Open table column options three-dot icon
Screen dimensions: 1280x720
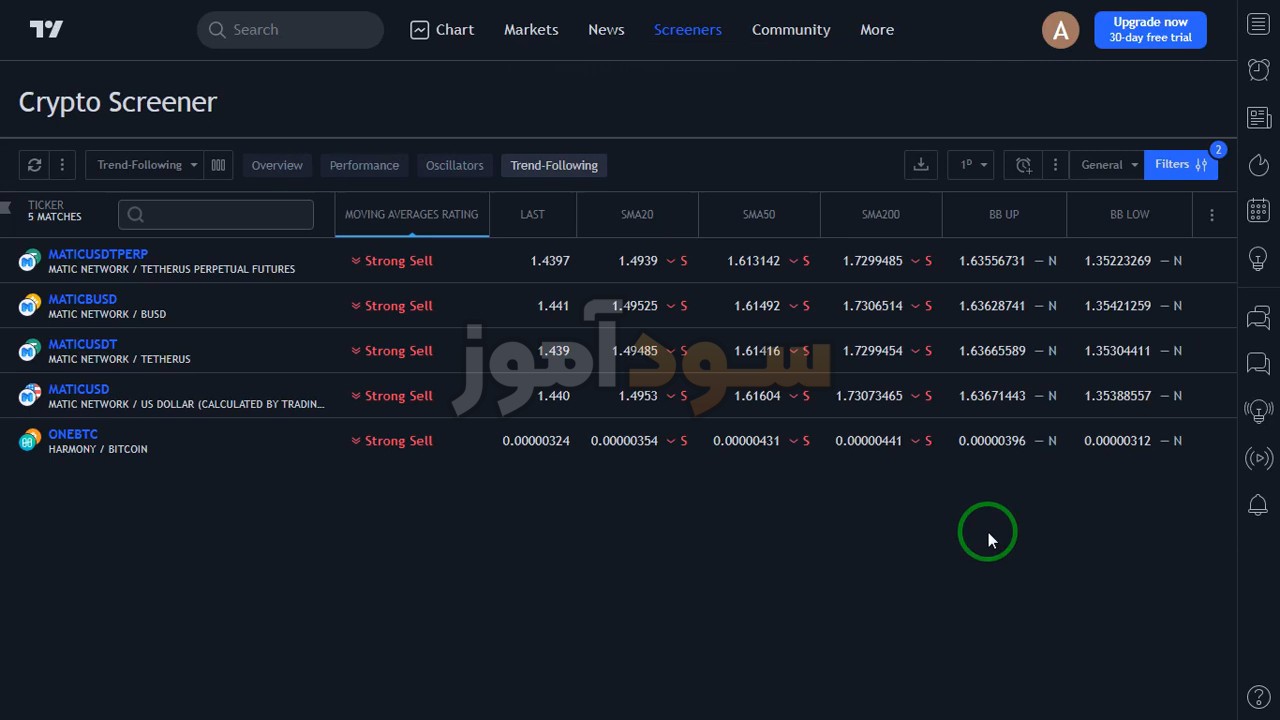(x=1212, y=215)
